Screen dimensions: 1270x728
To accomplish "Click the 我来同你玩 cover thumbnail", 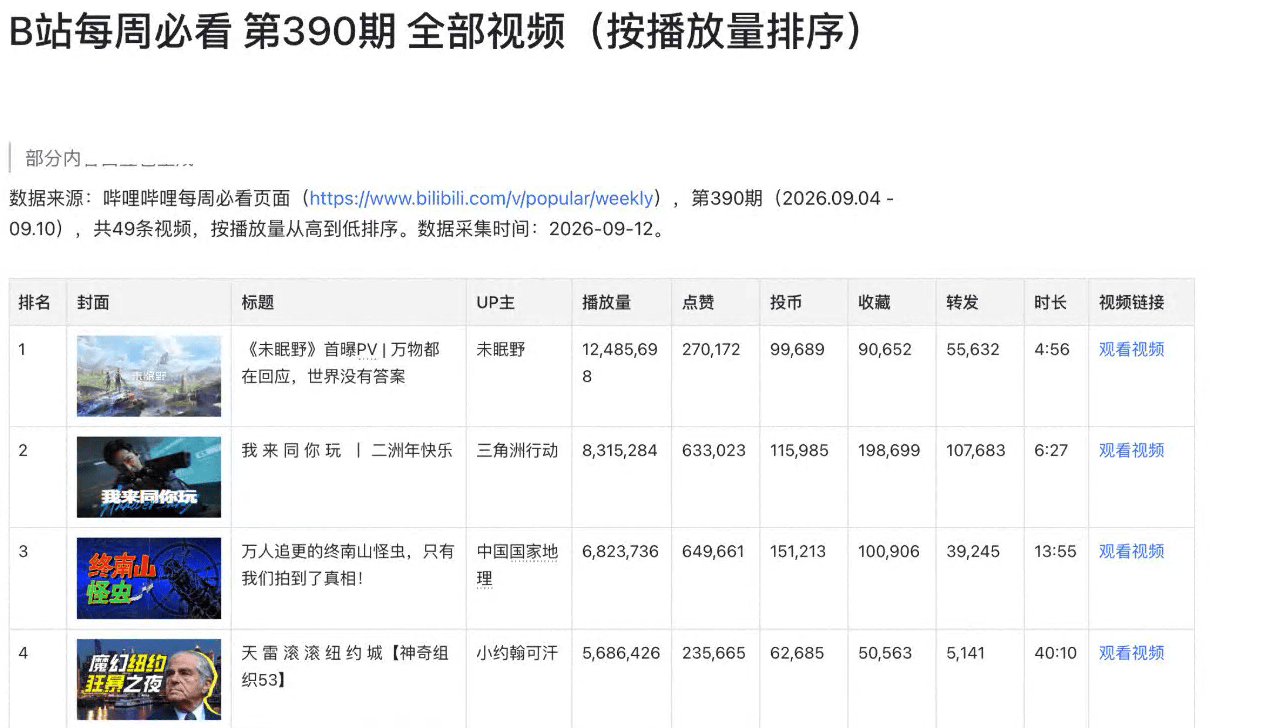I will point(149,477).
